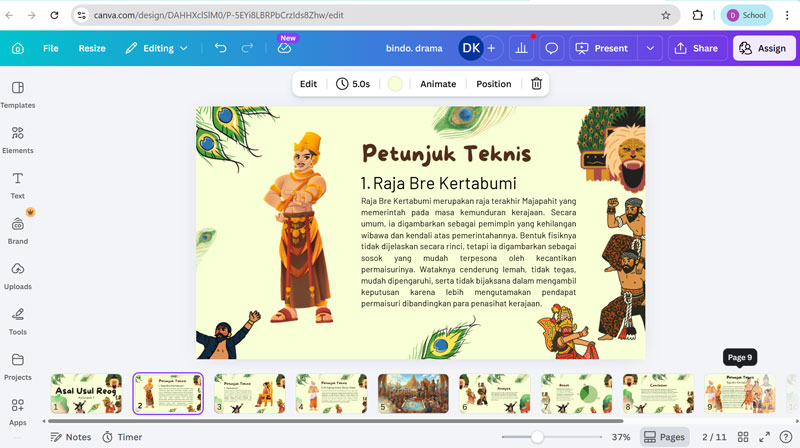Open the File menu
The width and height of the screenshot is (800, 448).
pos(50,48)
